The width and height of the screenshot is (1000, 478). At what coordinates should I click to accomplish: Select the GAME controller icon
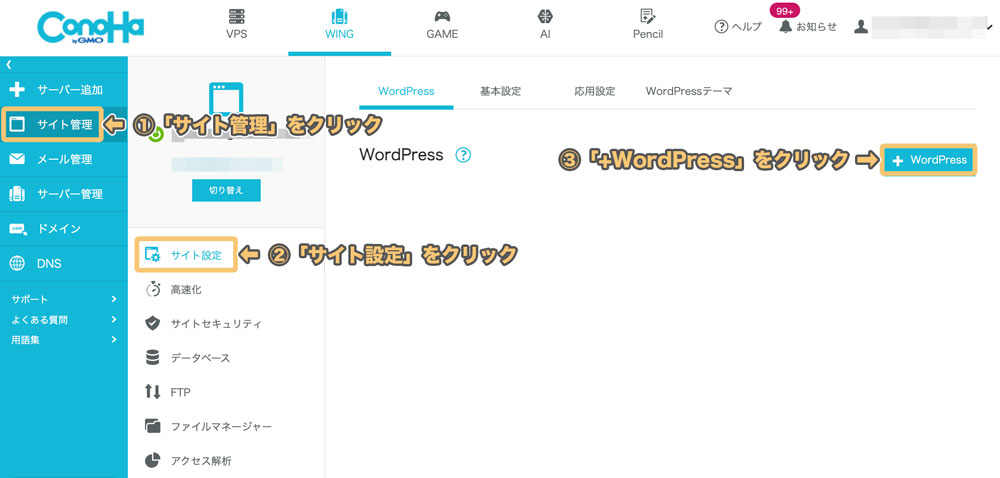tap(442, 17)
